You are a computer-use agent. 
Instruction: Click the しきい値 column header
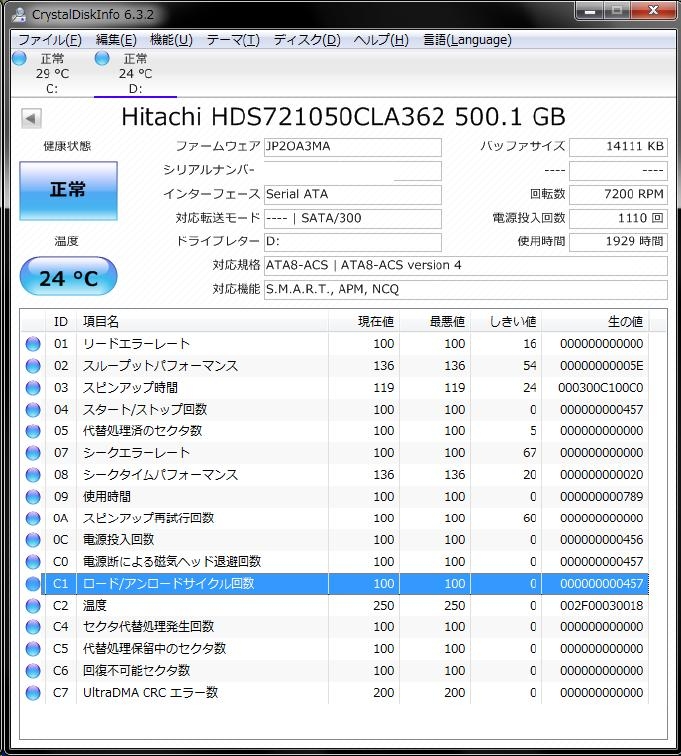pyautogui.click(x=506, y=322)
